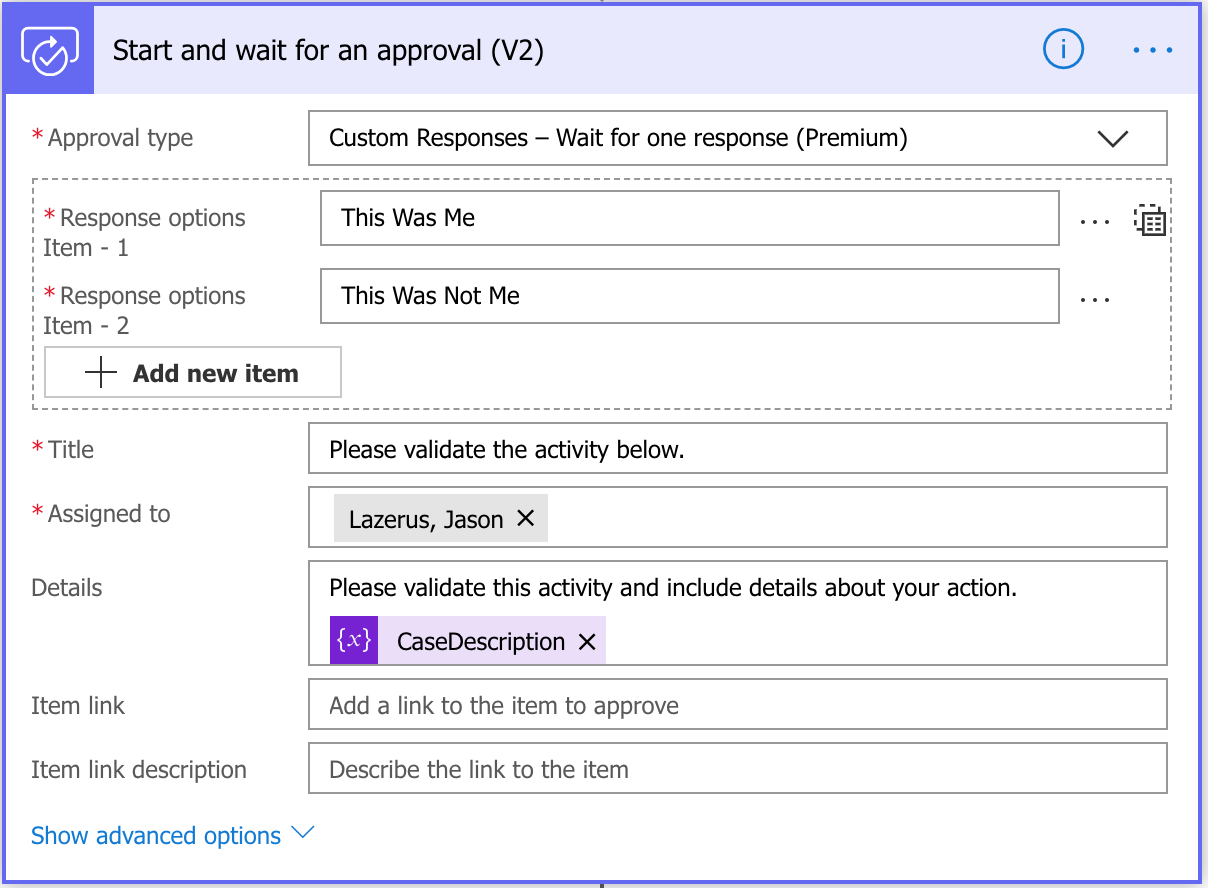Open the ellipsis menu for Response options Item-1
The height and width of the screenshot is (888, 1208).
click(1095, 218)
